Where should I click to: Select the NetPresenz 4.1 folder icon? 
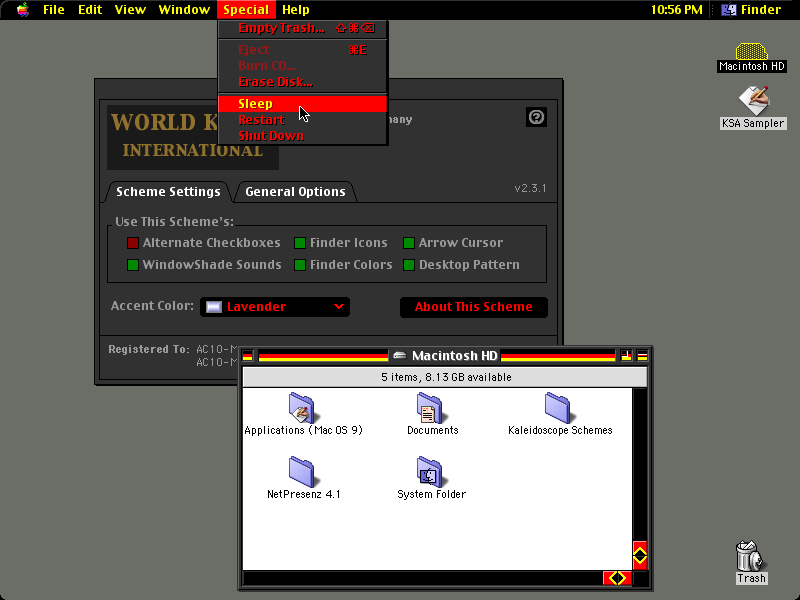click(x=302, y=471)
